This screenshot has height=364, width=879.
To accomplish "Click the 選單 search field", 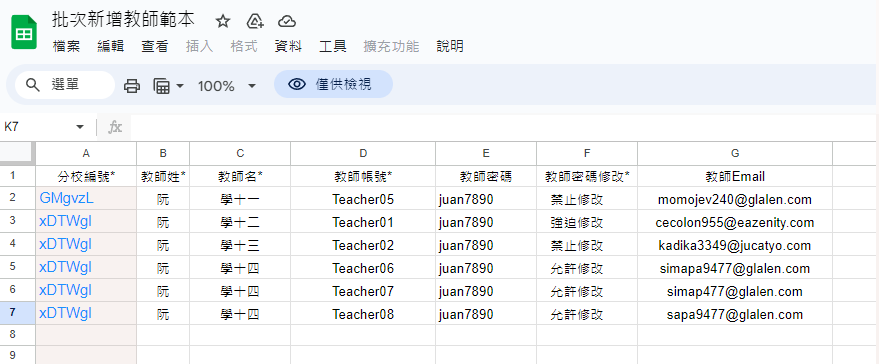I will click(65, 85).
